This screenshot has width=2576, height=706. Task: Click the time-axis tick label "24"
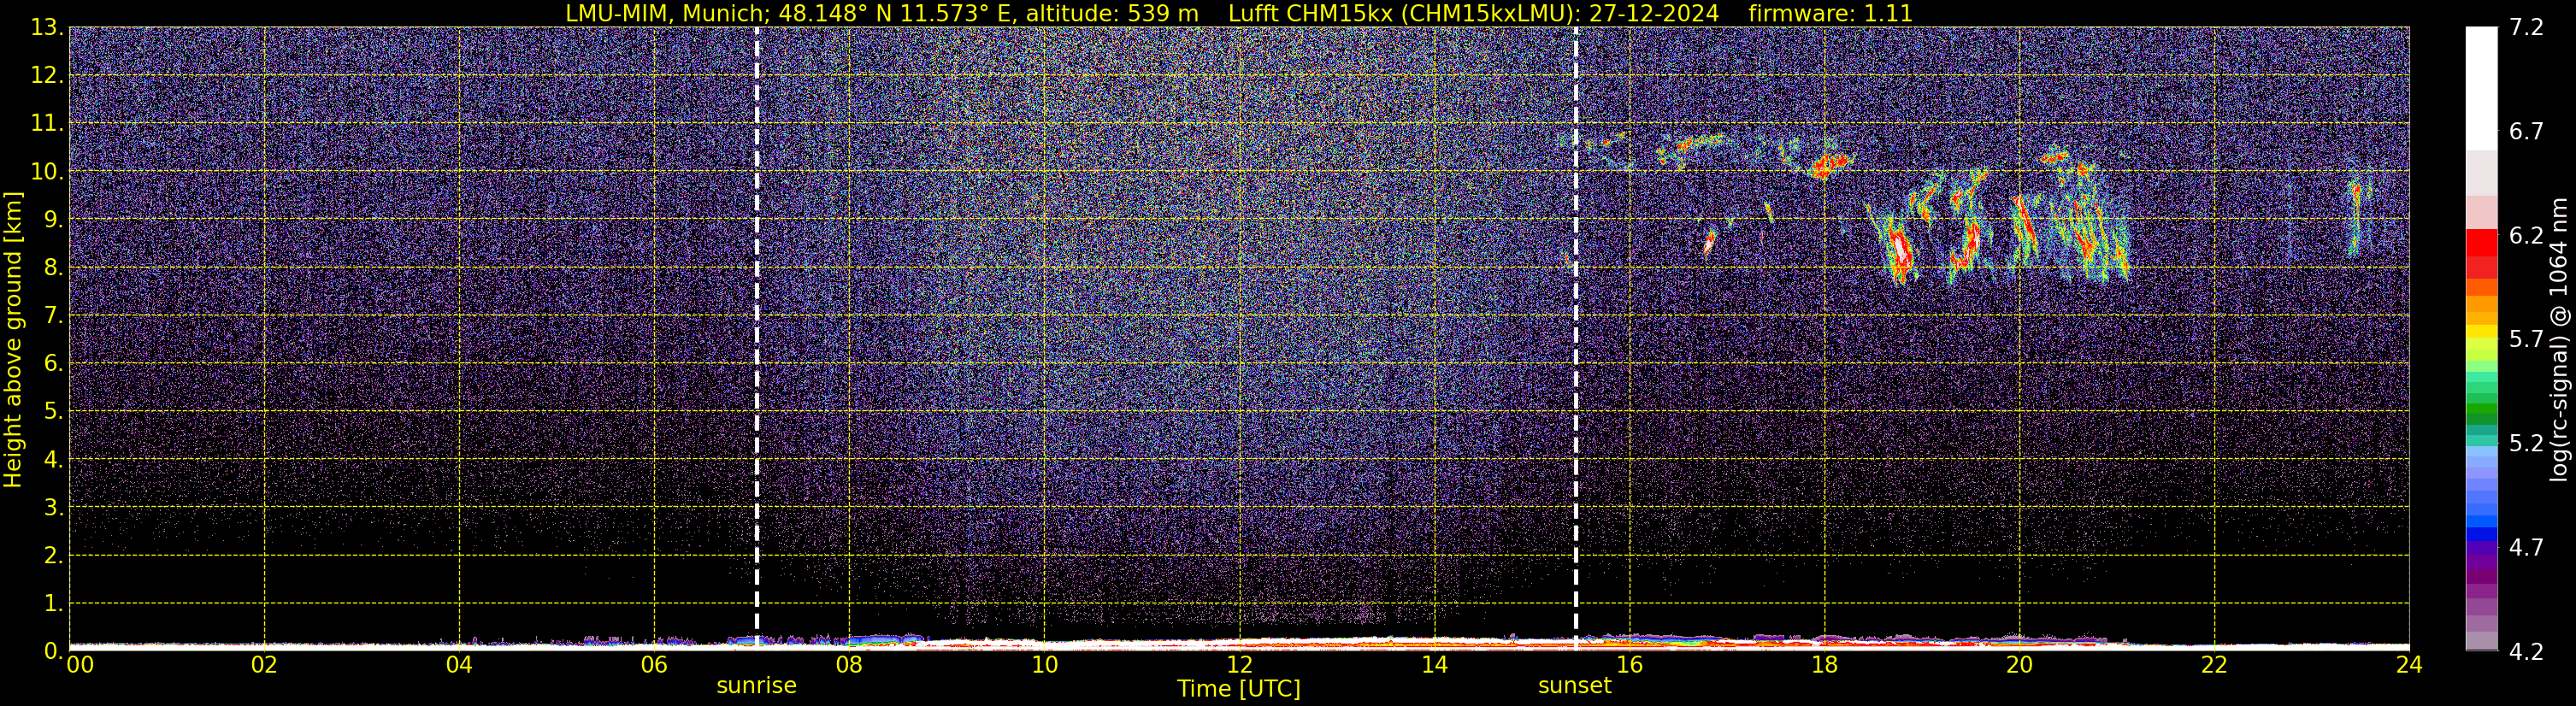(2409, 665)
